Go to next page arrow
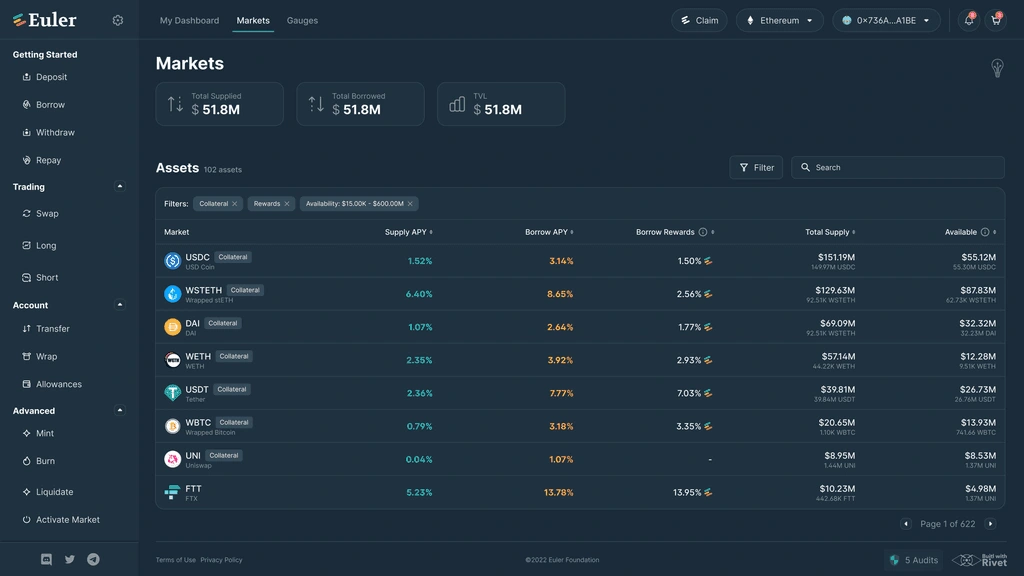1024x576 pixels. coord(990,524)
